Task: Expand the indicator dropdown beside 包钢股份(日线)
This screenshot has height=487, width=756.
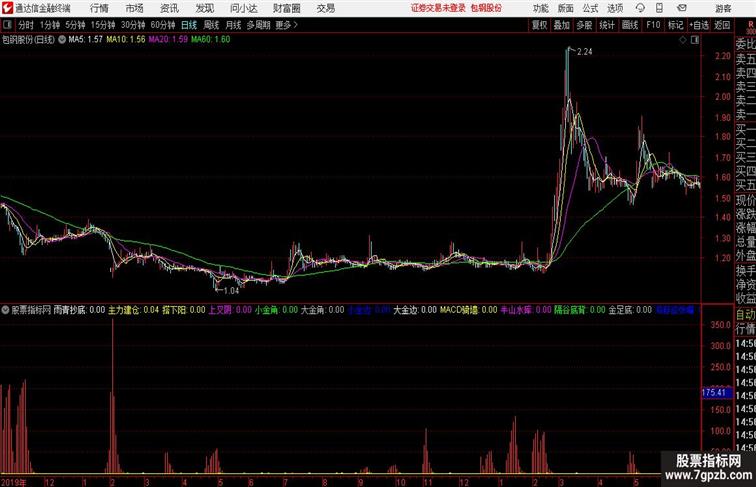Action: pyautogui.click(x=62, y=40)
